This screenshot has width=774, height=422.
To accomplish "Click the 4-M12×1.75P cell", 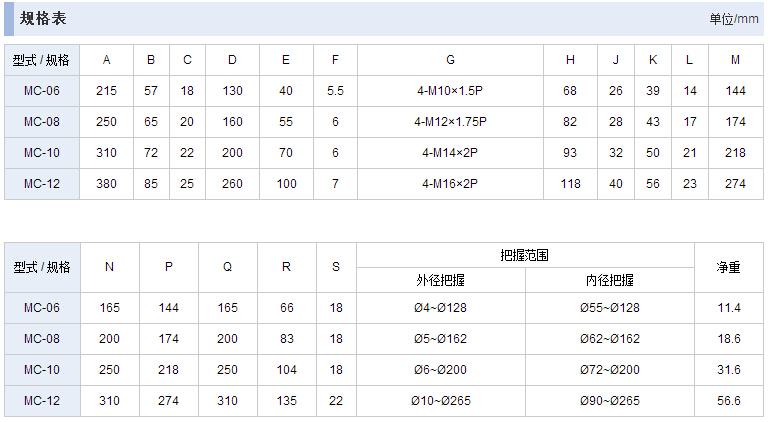I will click(450, 122).
